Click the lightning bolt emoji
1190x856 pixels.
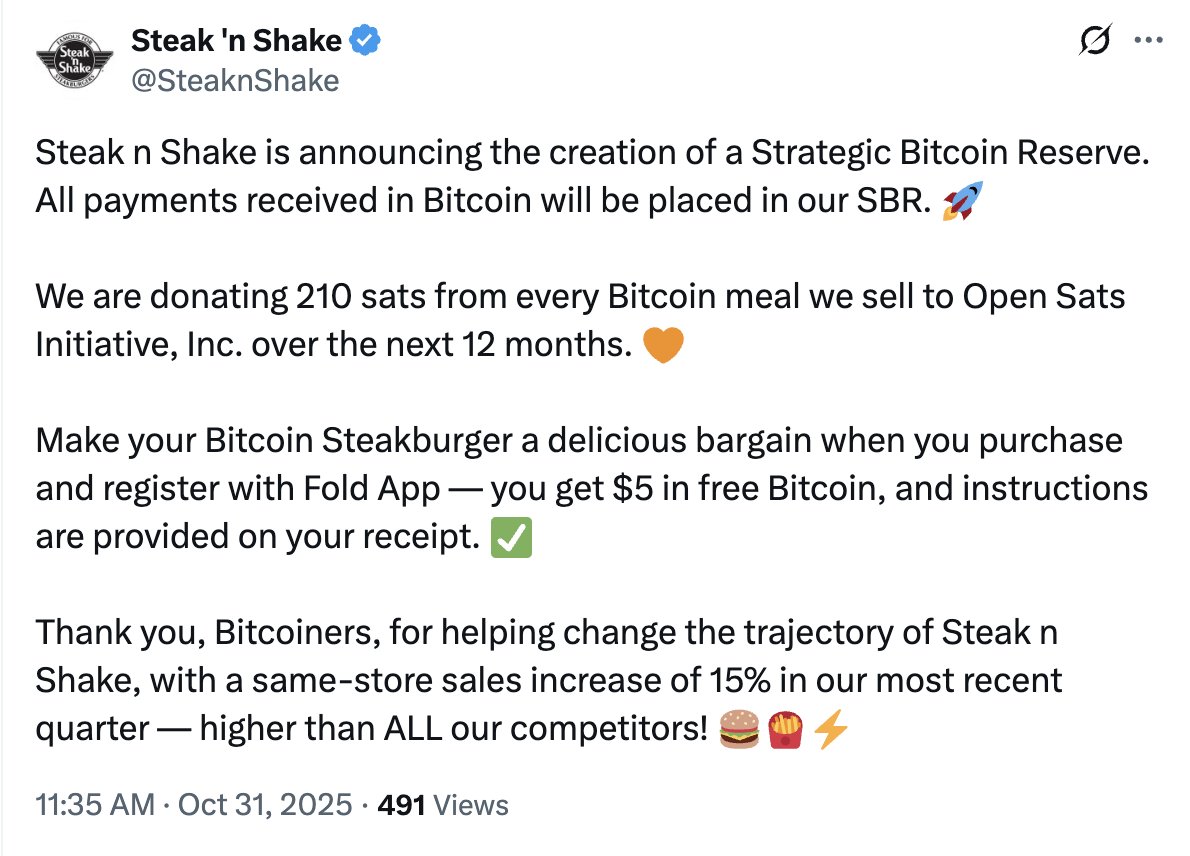click(x=831, y=731)
